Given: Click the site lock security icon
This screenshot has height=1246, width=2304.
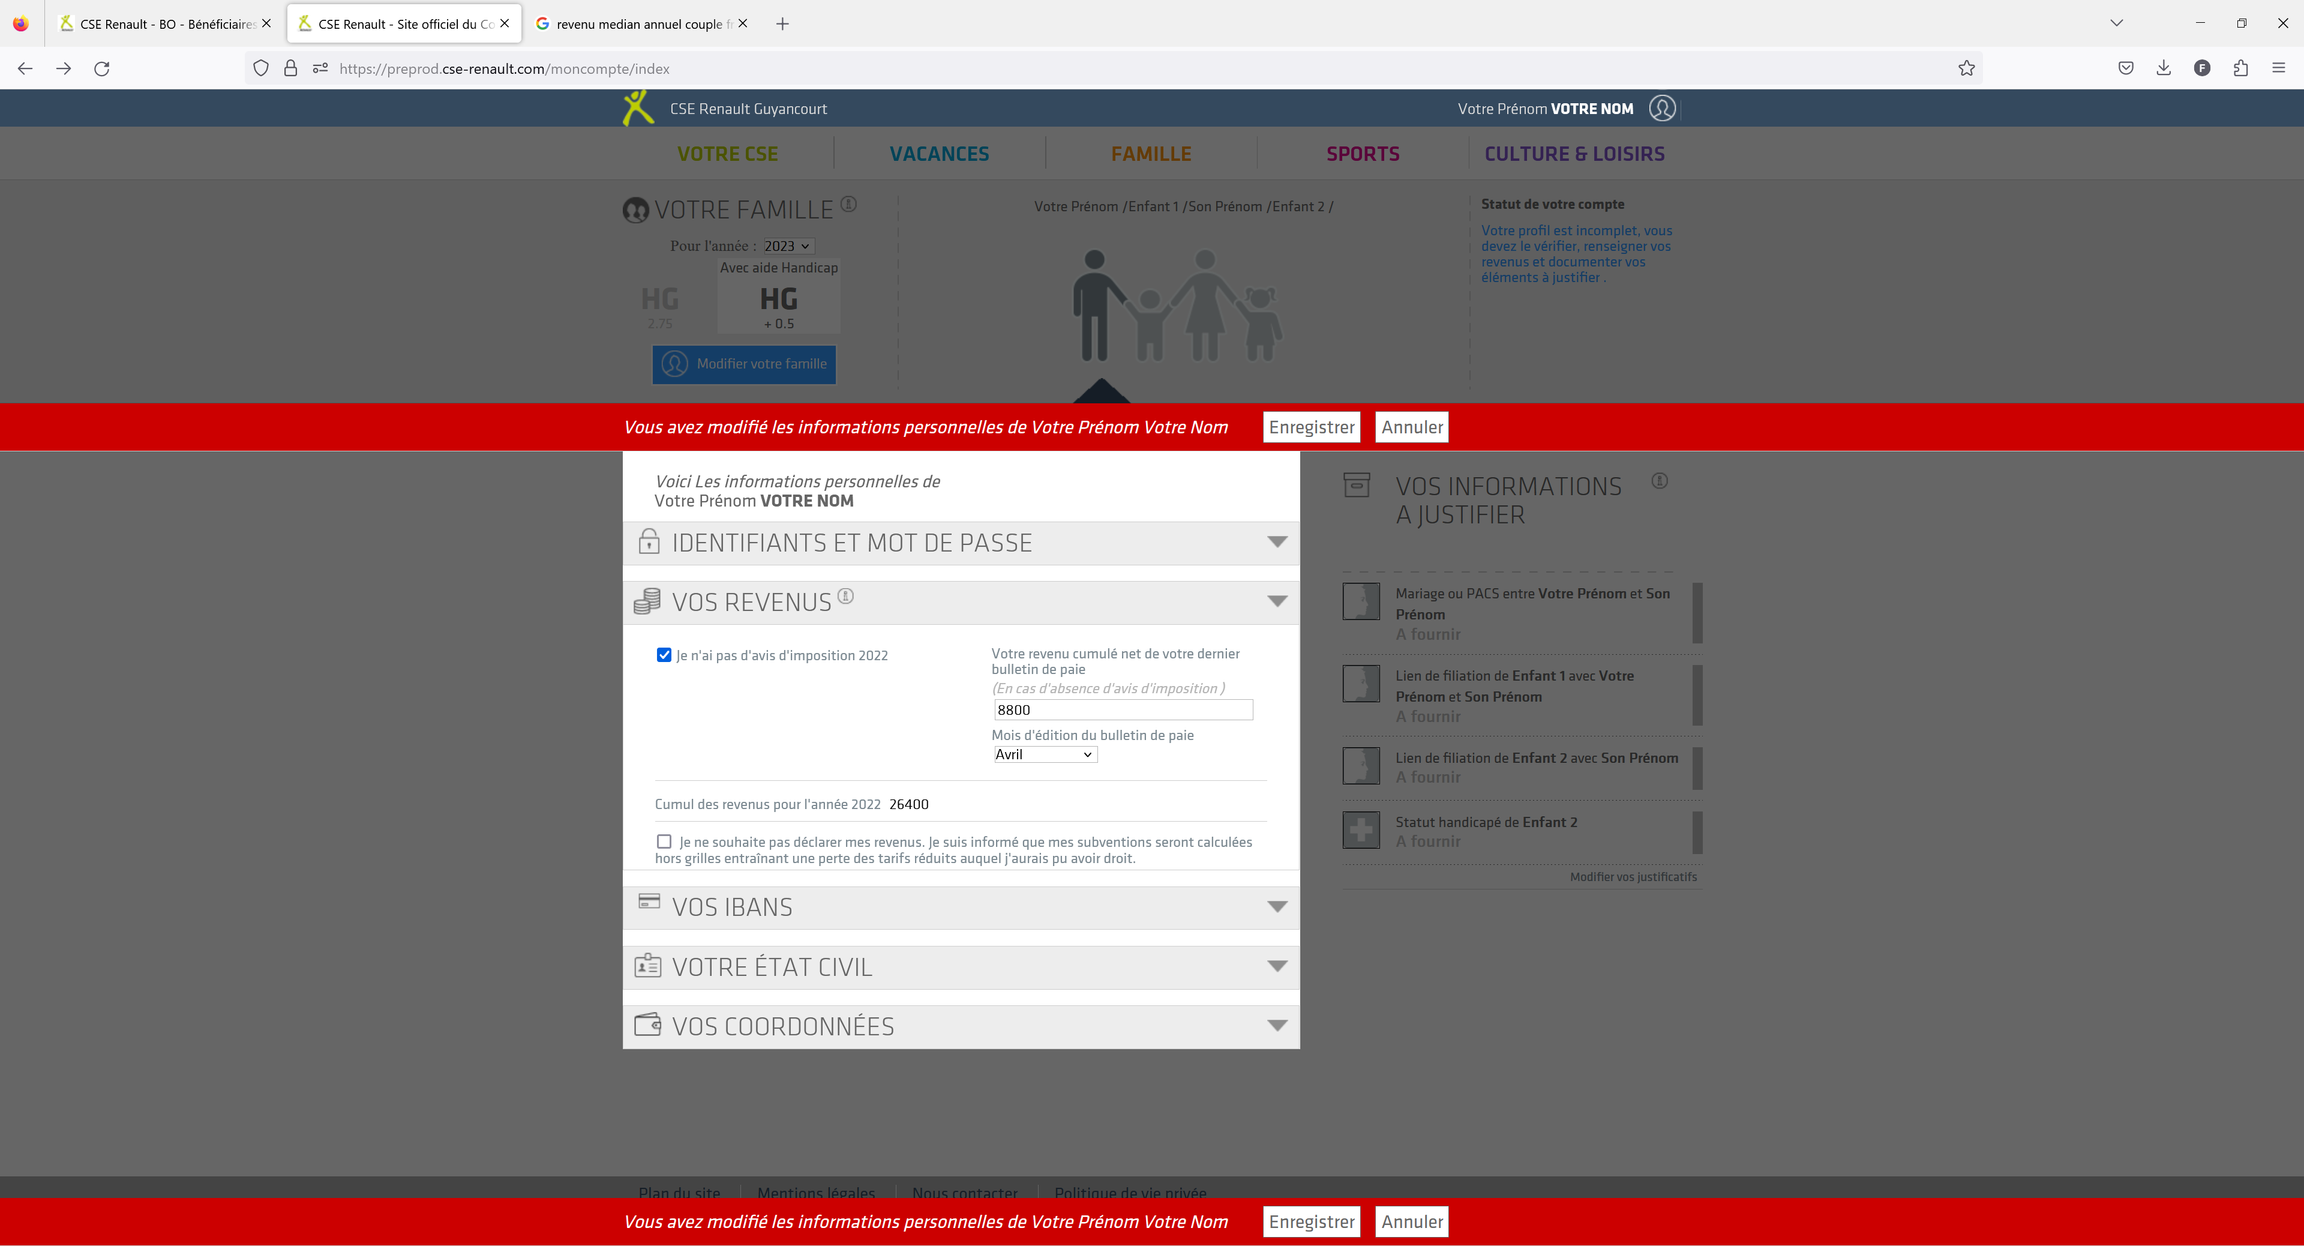Looking at the screenshot, I should coord(290,68).
